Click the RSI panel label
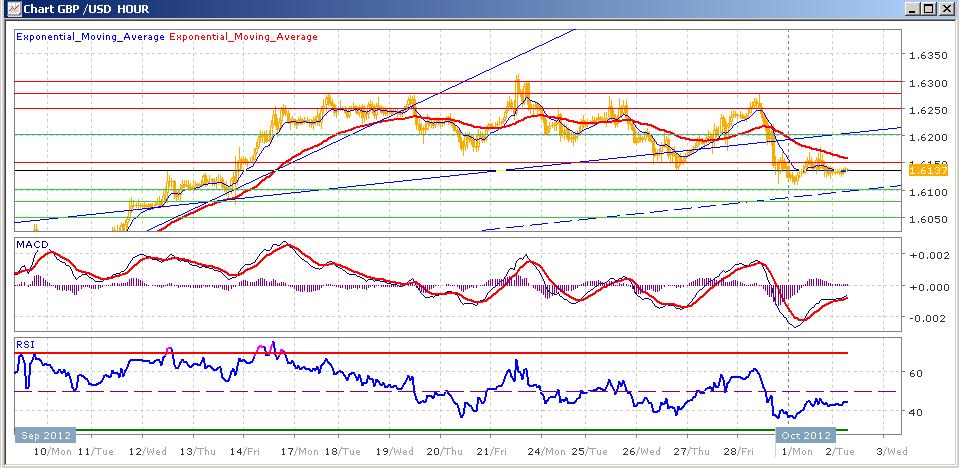959x468 pixels. [26, 345]
